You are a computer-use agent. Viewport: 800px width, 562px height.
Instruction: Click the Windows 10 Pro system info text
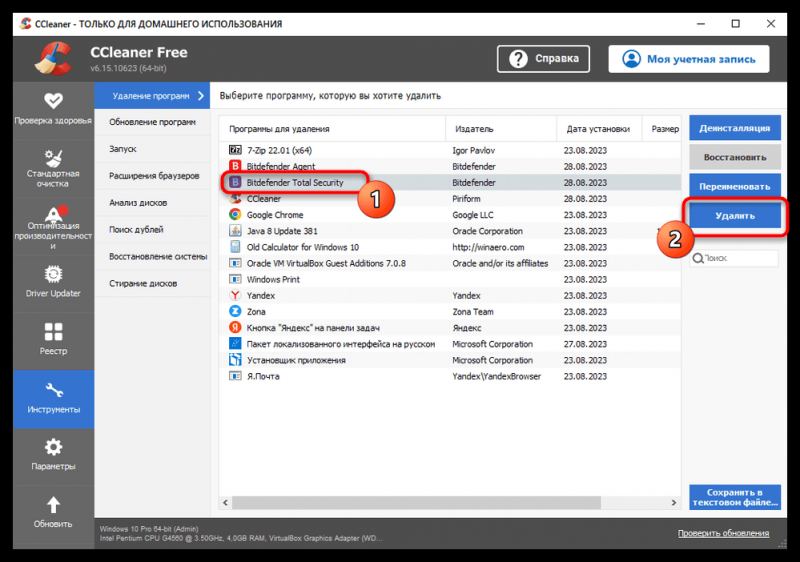(149, 529)
